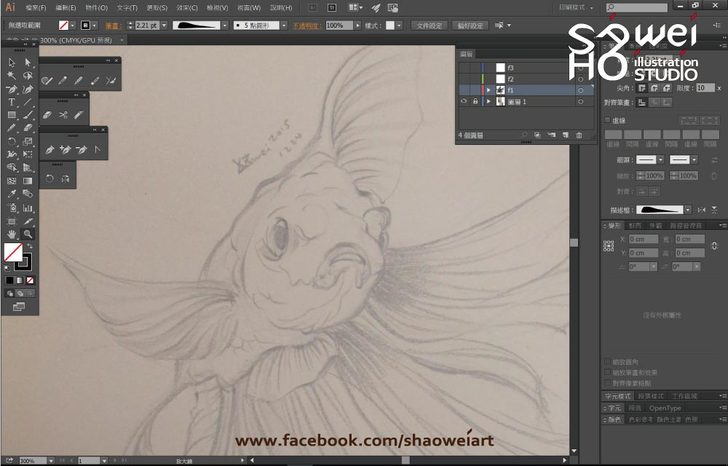Viewport: 728px width, 466px height.
Task: Select the Selection arrow tool
Action: tap(12, 62)
